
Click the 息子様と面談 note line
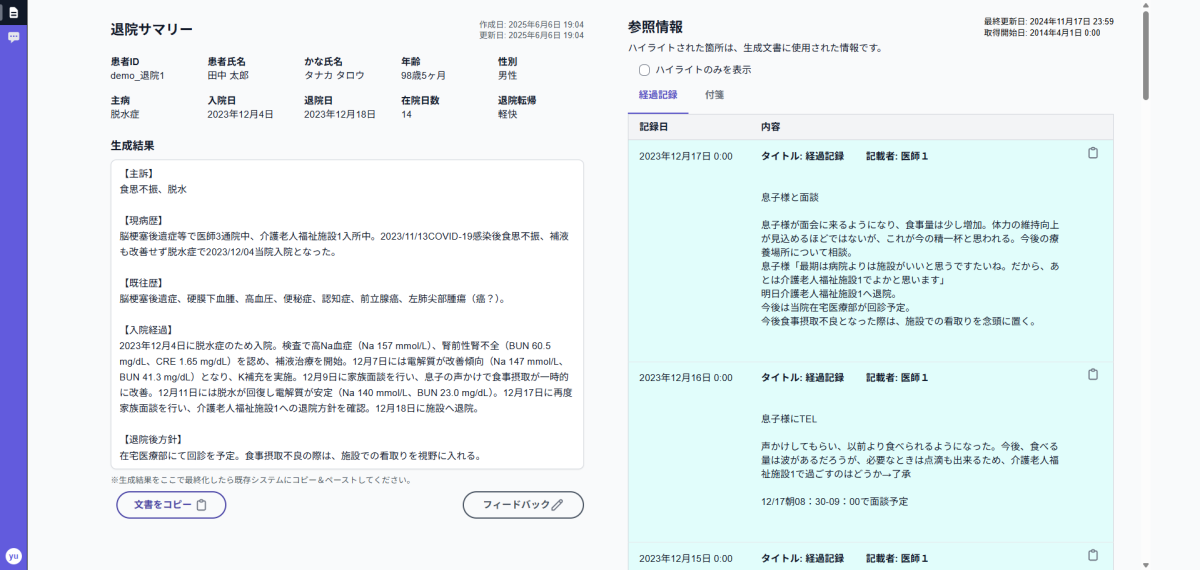coord(790,197)
